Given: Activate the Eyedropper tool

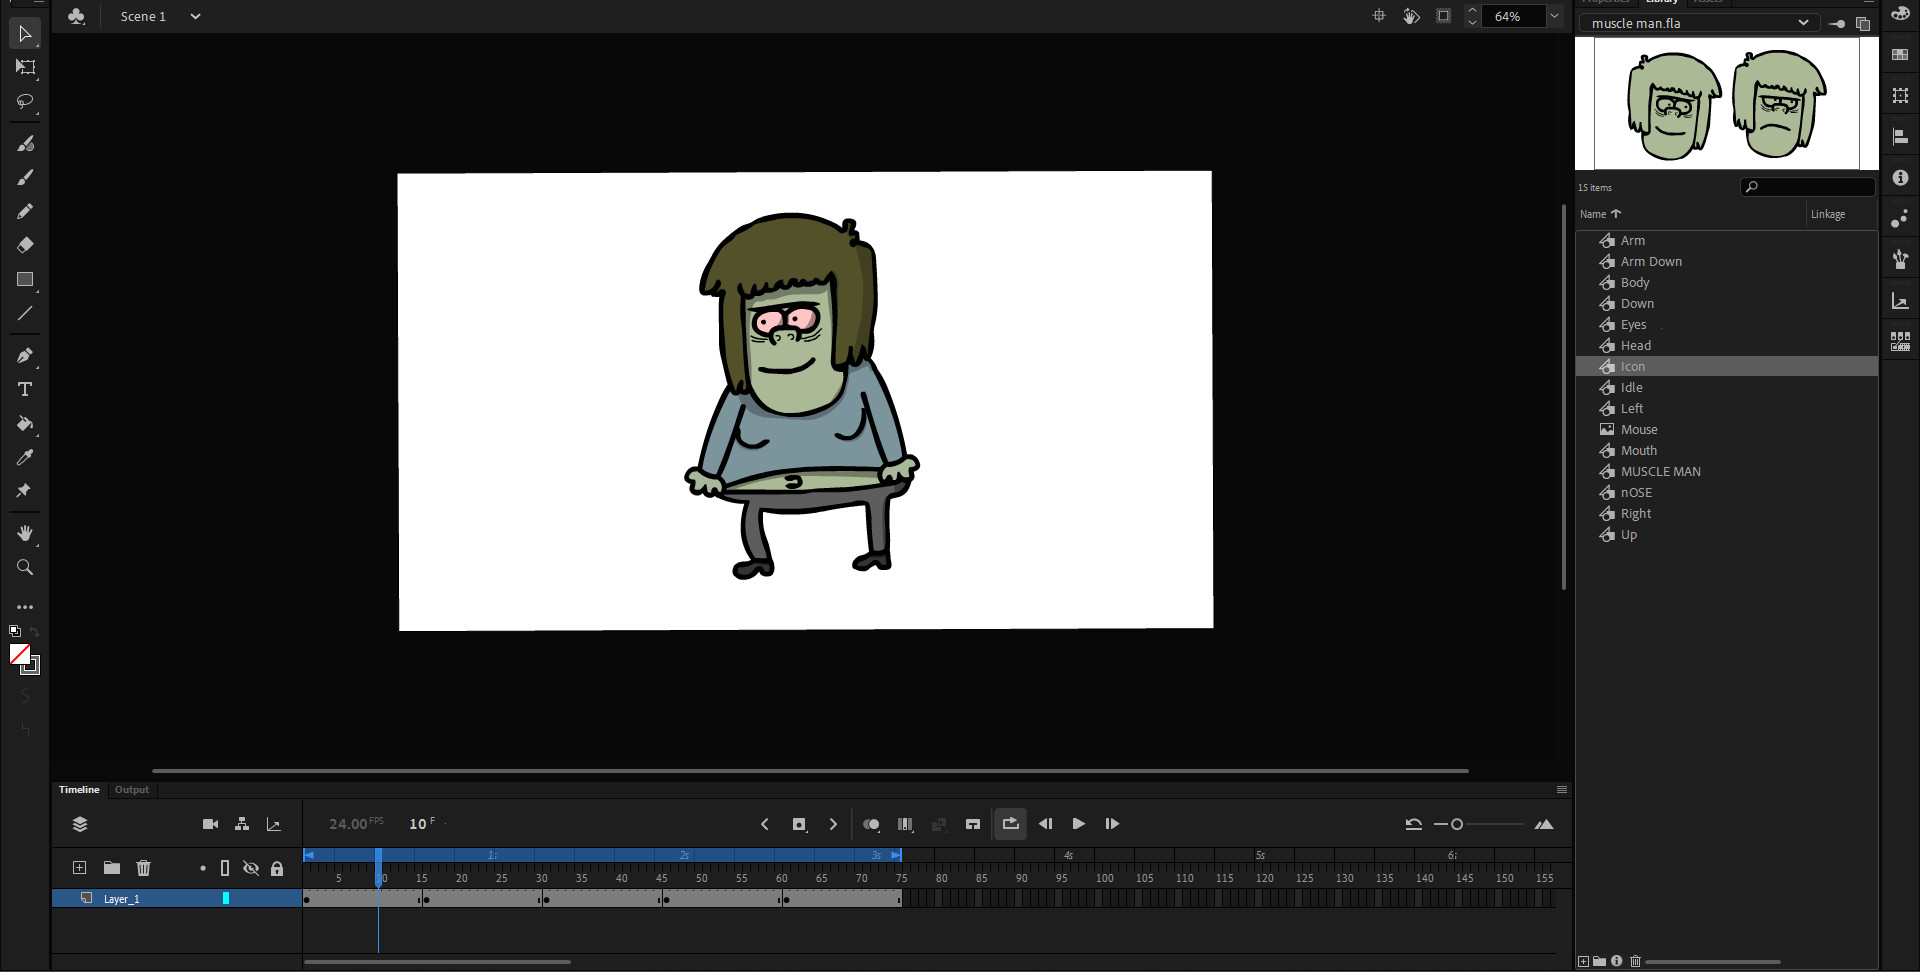Looking at the screenshot, I should (25, 457).
